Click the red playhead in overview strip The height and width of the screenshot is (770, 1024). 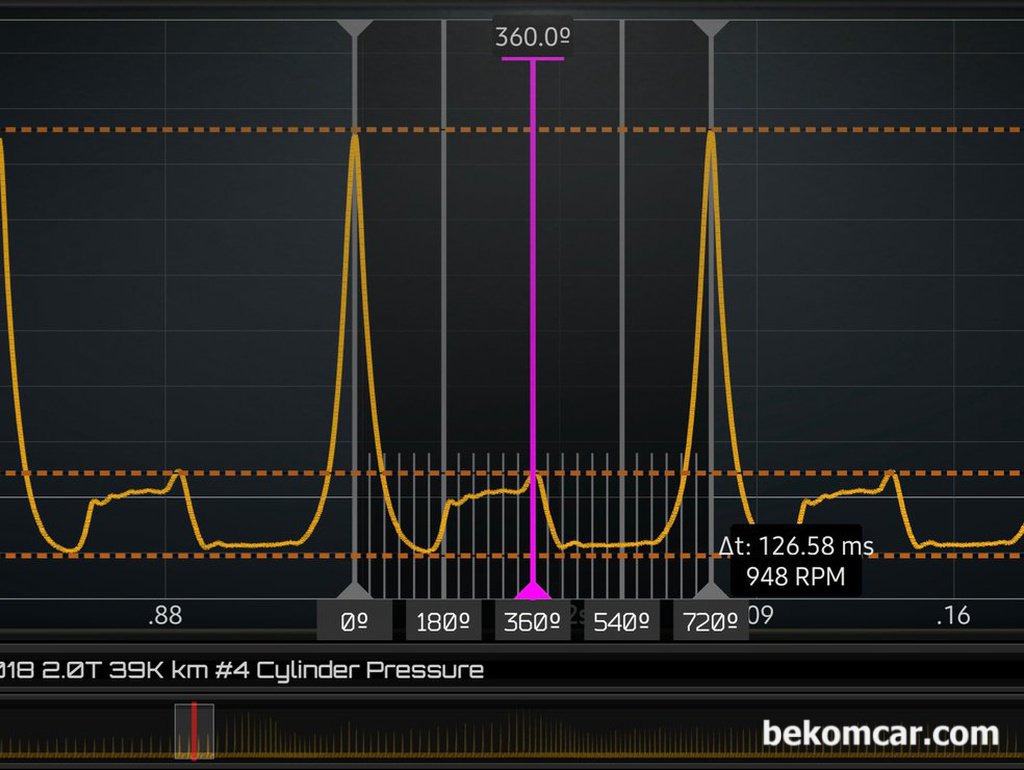[193, 731]
